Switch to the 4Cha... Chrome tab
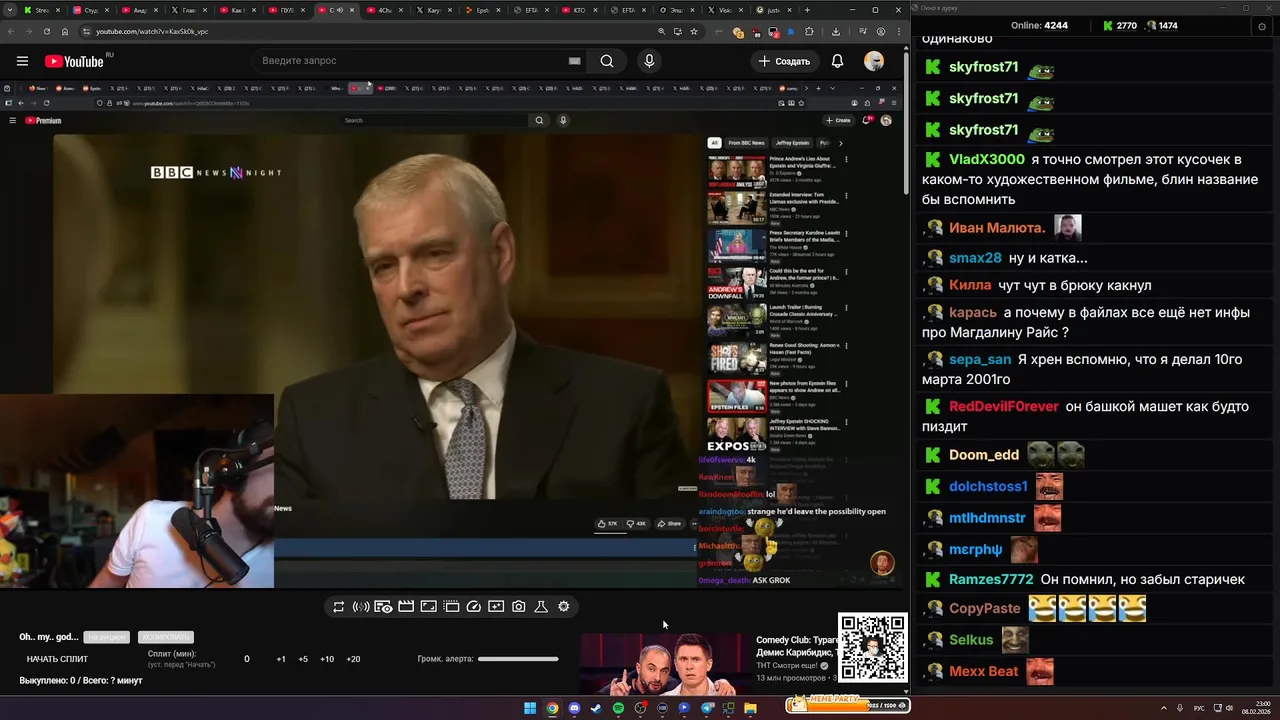 click(x=386, y=10)
